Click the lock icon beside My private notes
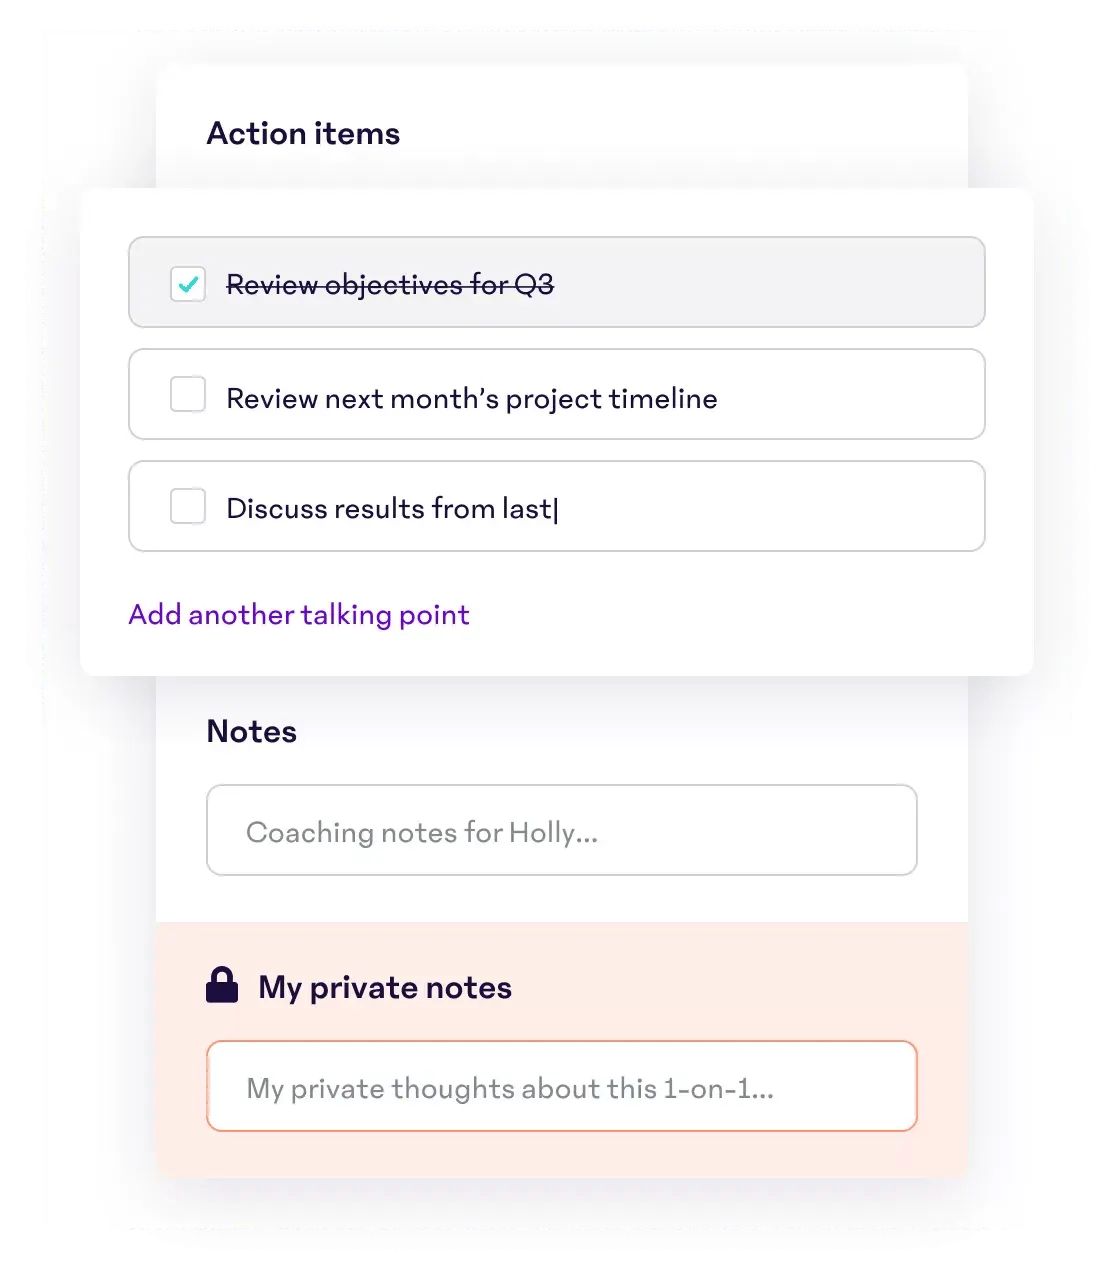 222,985
